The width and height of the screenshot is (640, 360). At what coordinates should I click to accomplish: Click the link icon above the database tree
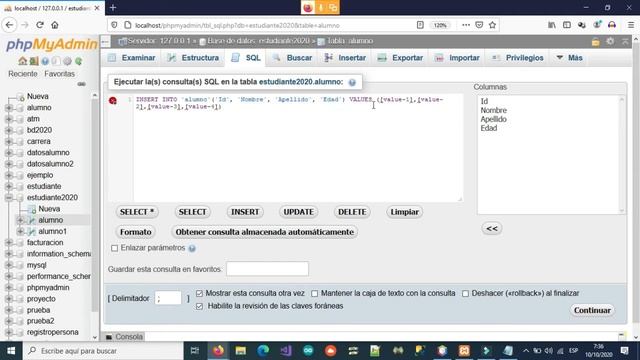pos(81,84)
